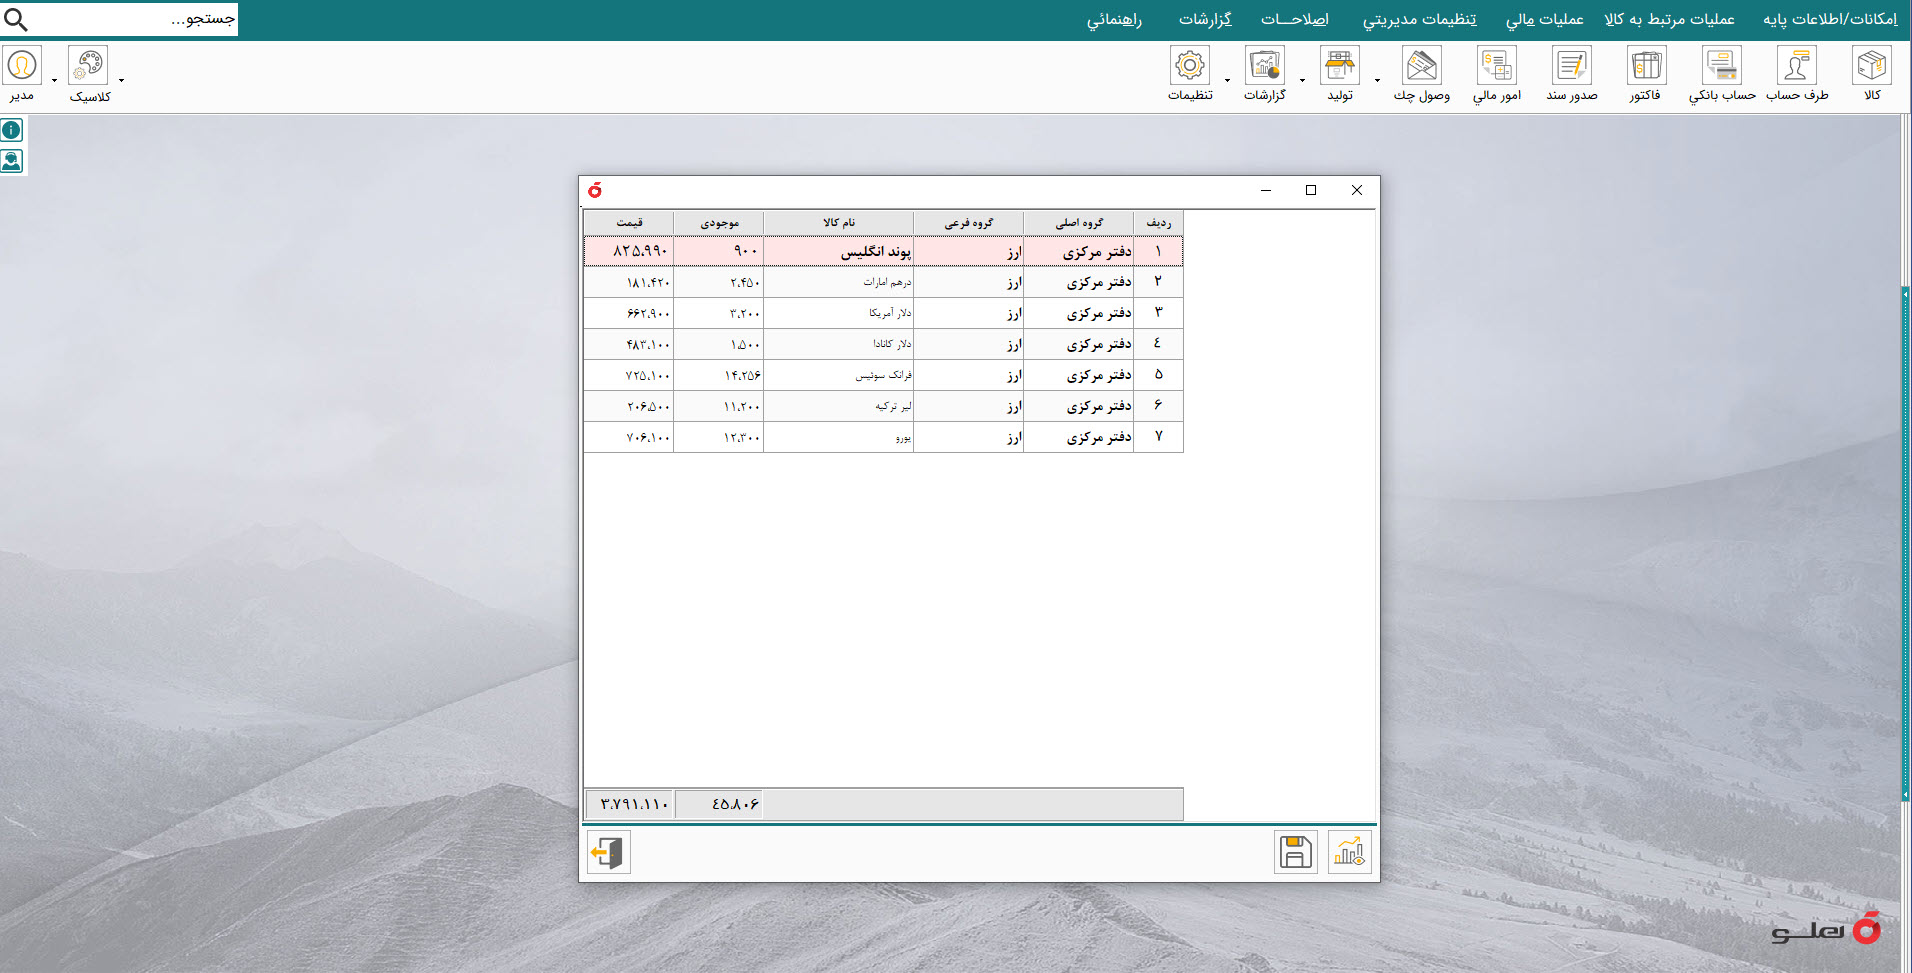
Task: Click the کلاسیک theme palette icon
Action: coord(88,66)
